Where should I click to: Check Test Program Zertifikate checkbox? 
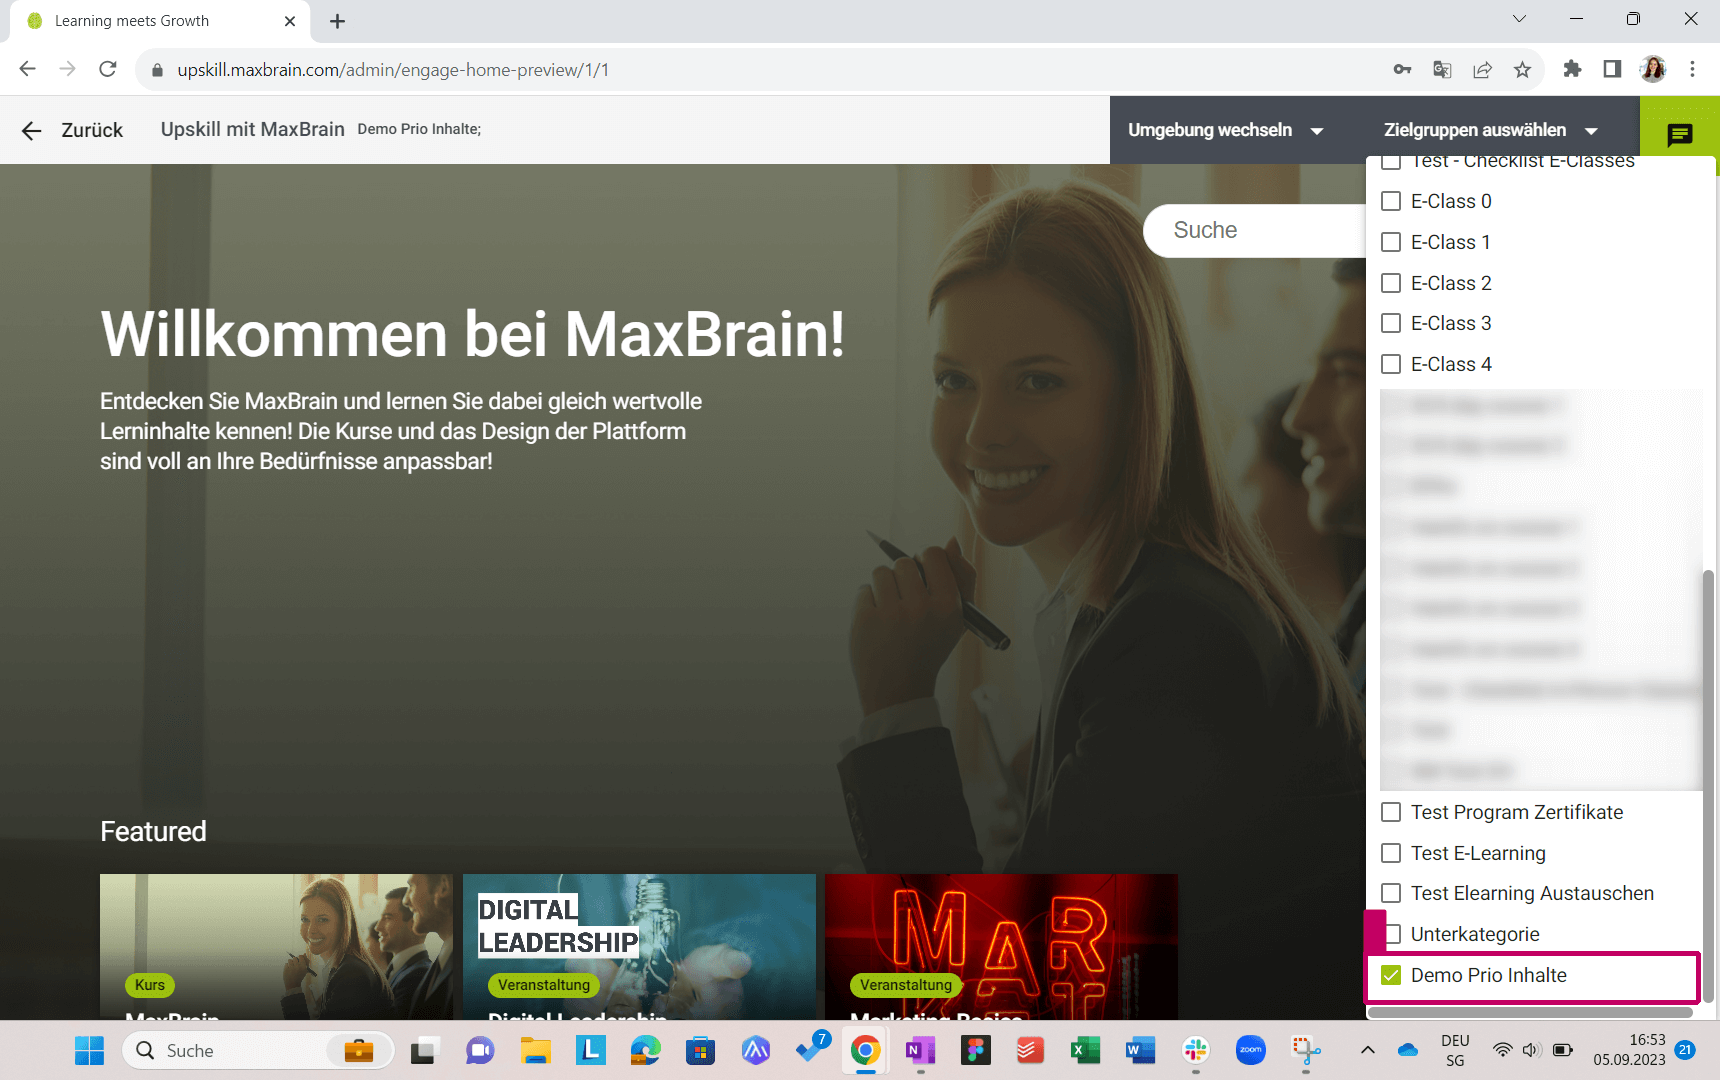pyautogui.click(x=1391, y=812)
